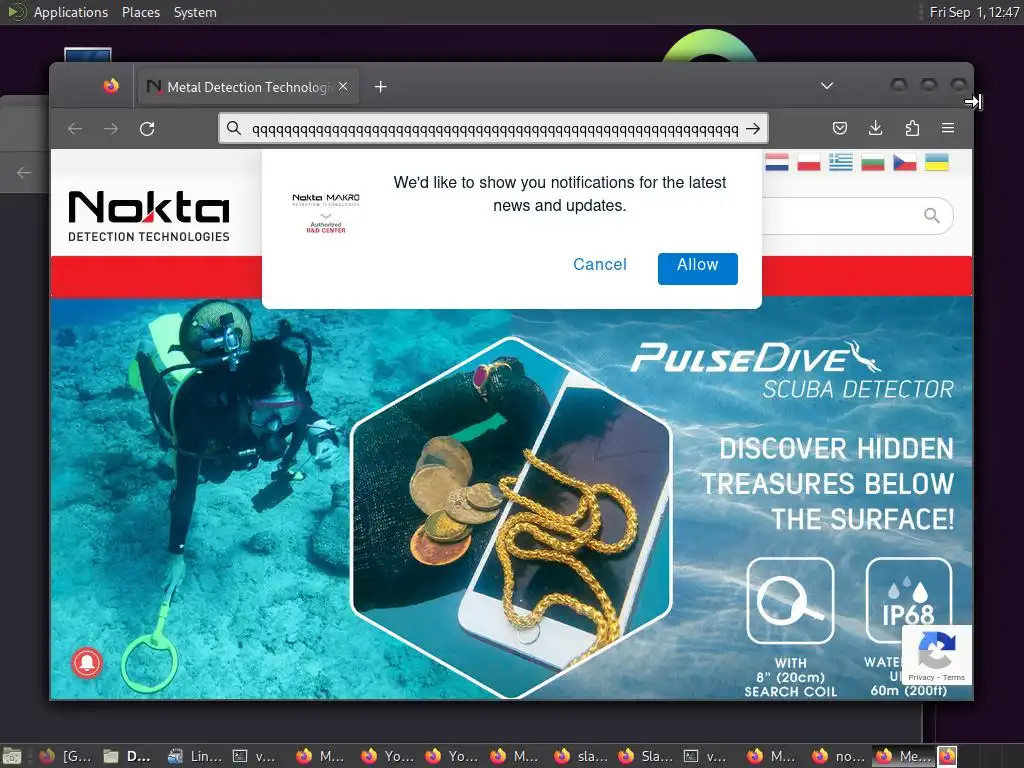Open the Firefox hamburger menu

point(948,128)
